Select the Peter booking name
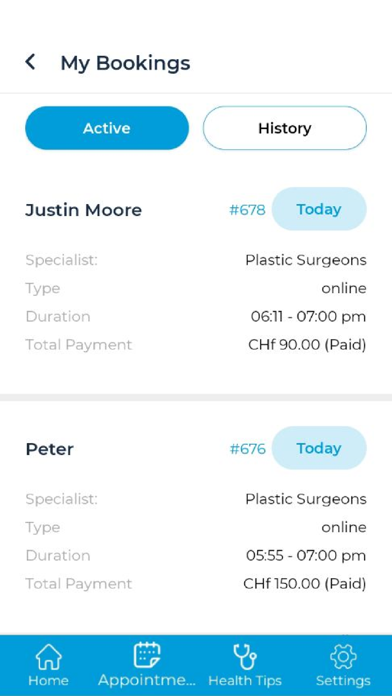Image resolution: width=392 pixels, height=696 pixels. 50,449
